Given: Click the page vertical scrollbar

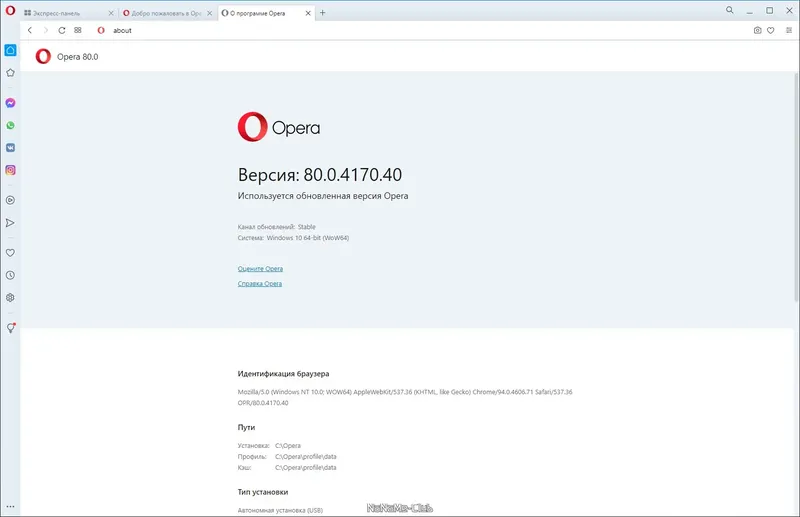Looking at the screenshot, I should (796, 186).
